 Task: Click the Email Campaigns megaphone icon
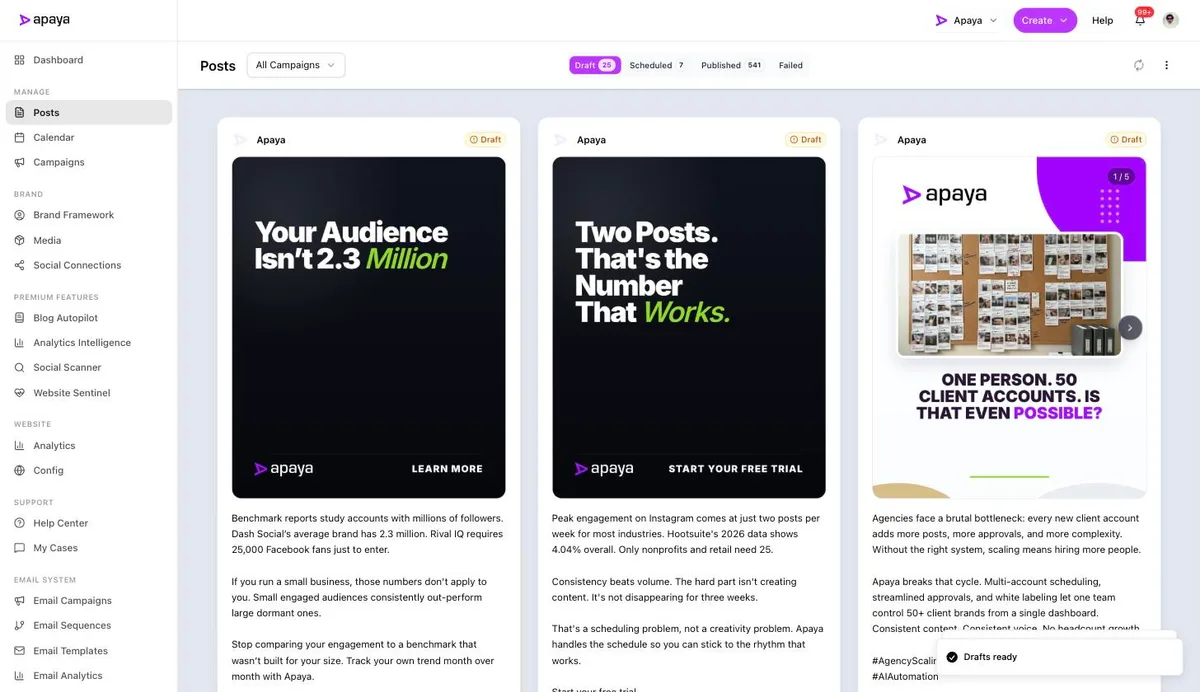[19, 601]
